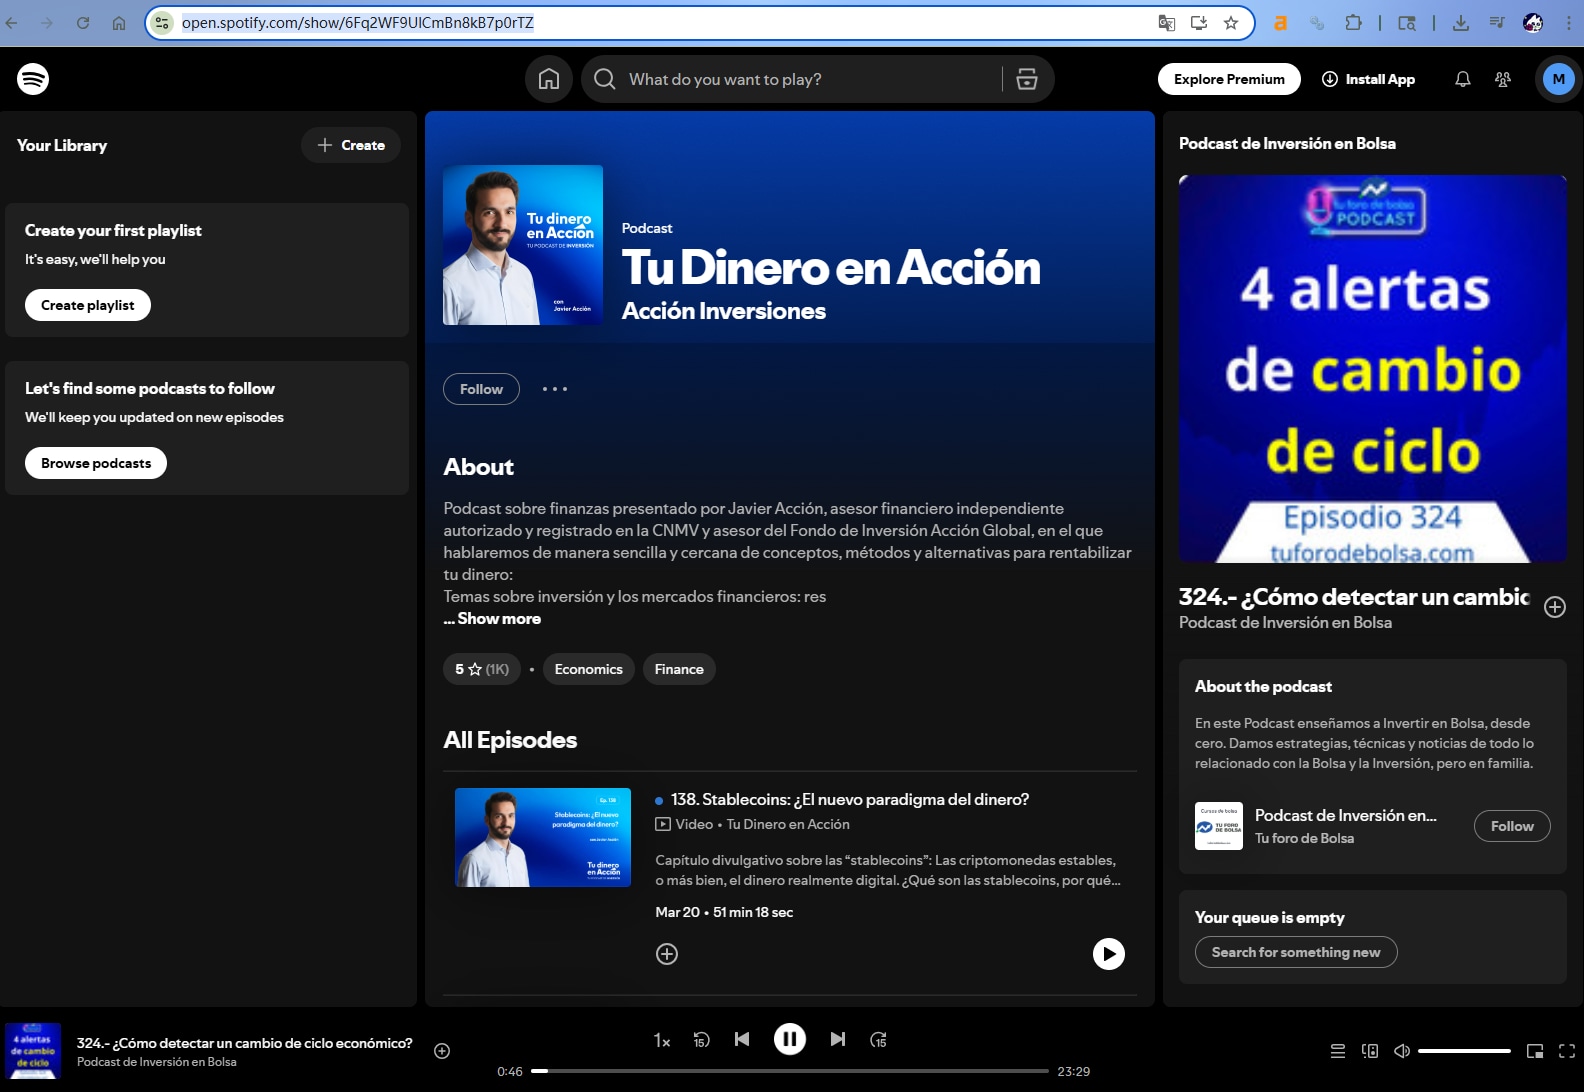1584x1092 pixels.
Task: Pause the playing episode
Action: coord(790,1040)
